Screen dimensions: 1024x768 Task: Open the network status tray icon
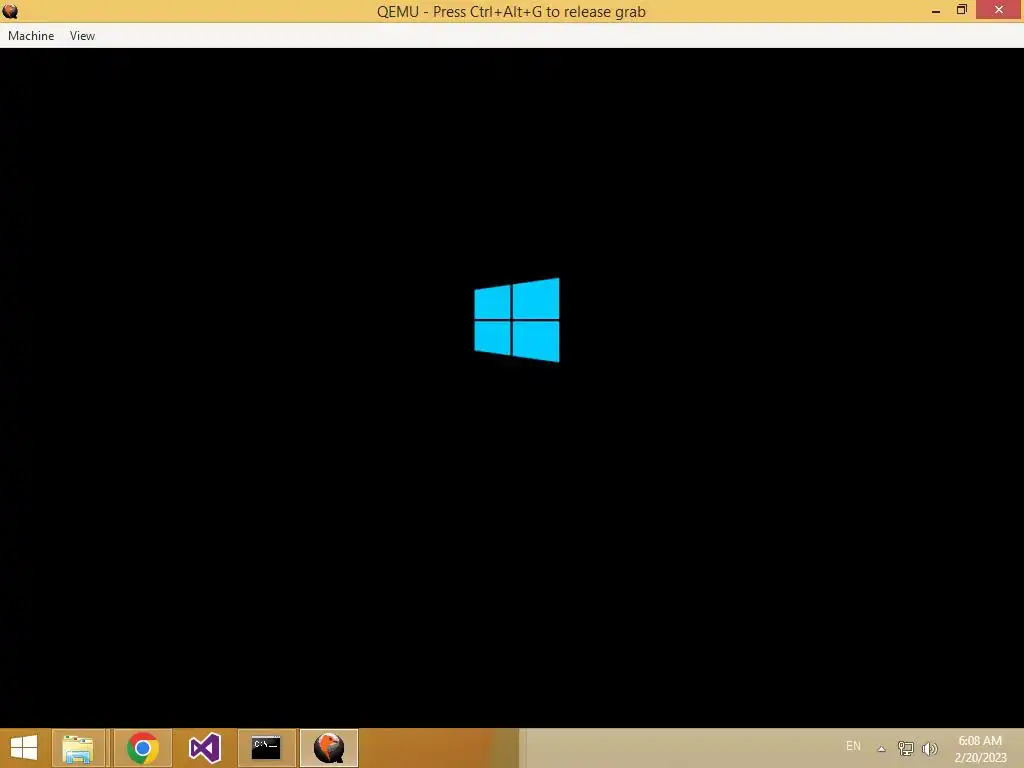pos(906,748)
